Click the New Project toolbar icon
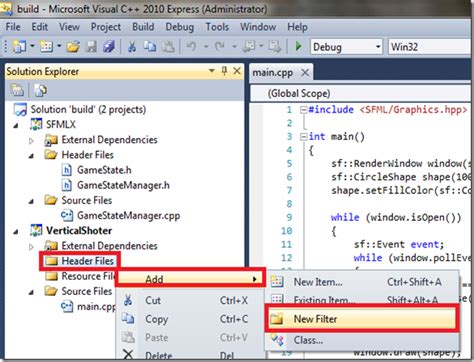The image size is (474, 362). click(20, 47)
